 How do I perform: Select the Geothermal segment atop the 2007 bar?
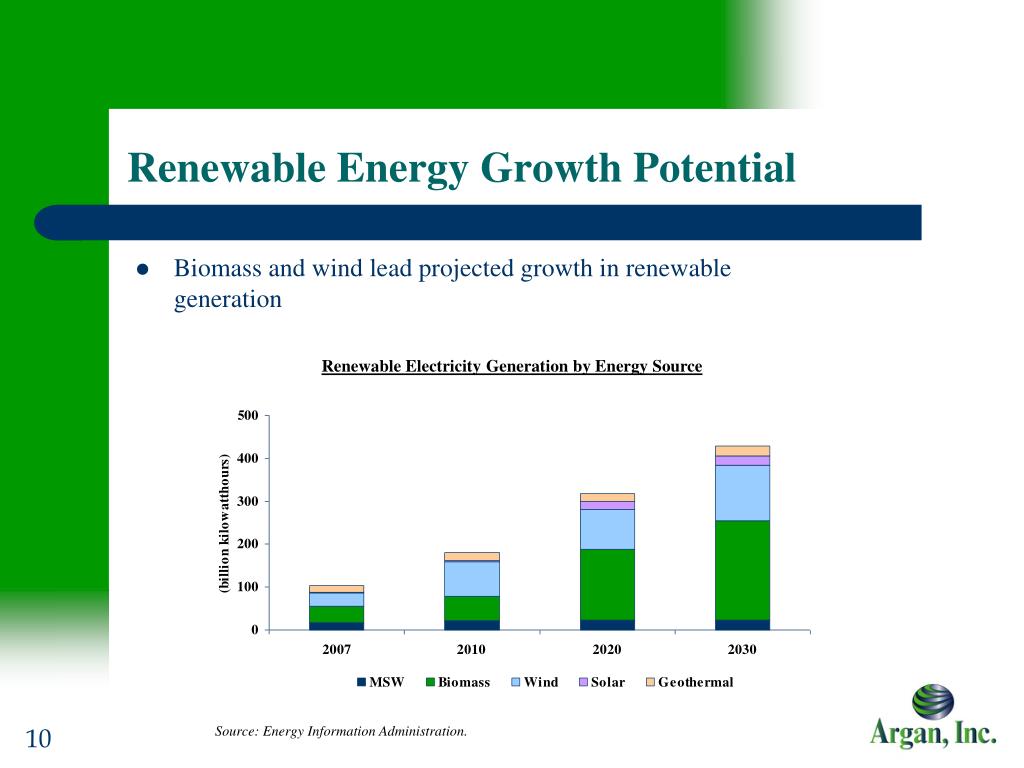pyautogui.click(x=336, y=589)
